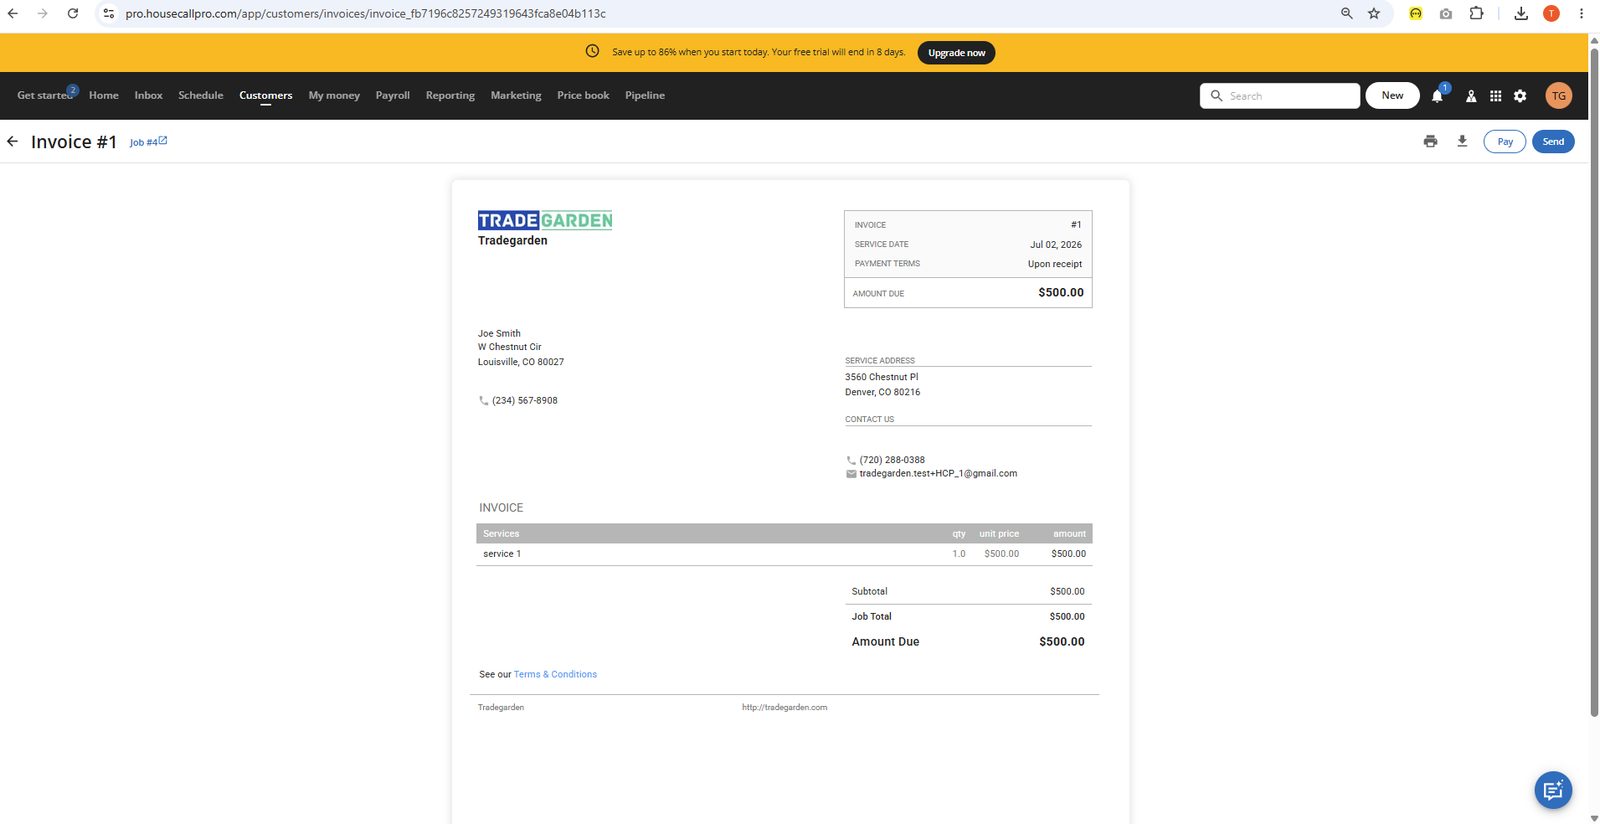Click into the Search field

(x=1280, y=96)
